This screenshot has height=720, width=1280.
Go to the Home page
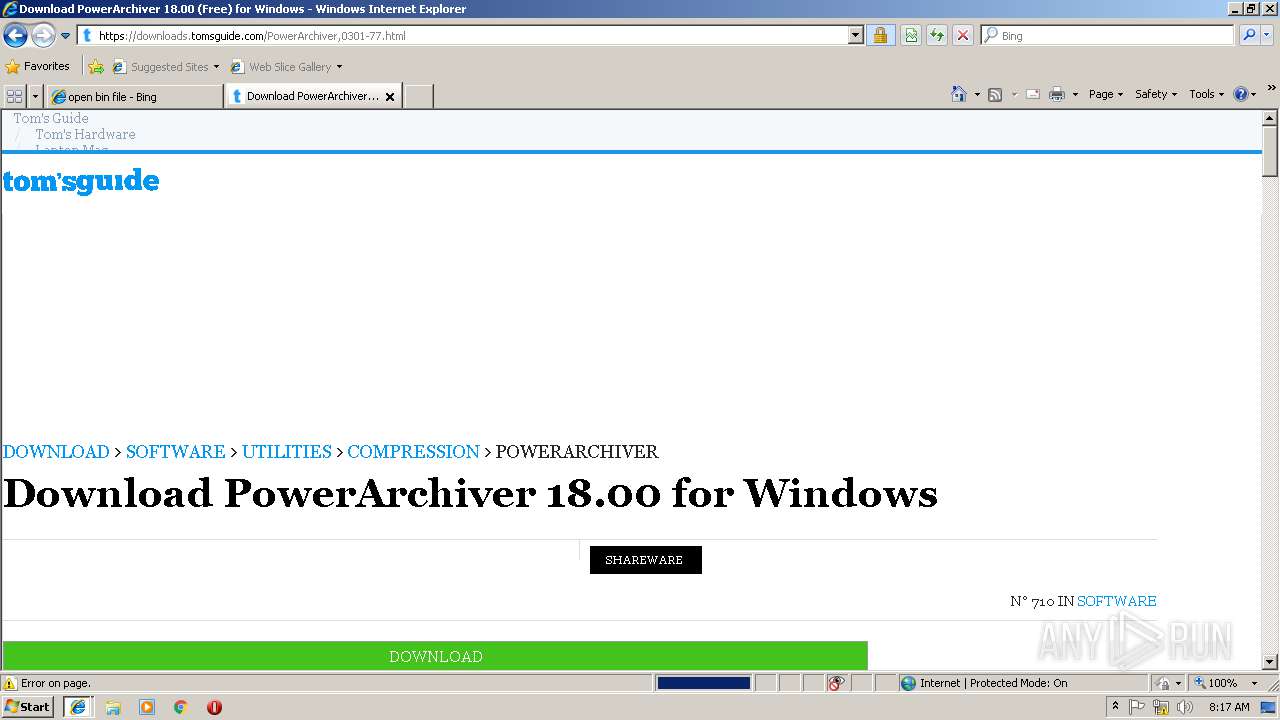tap(959, 94)
